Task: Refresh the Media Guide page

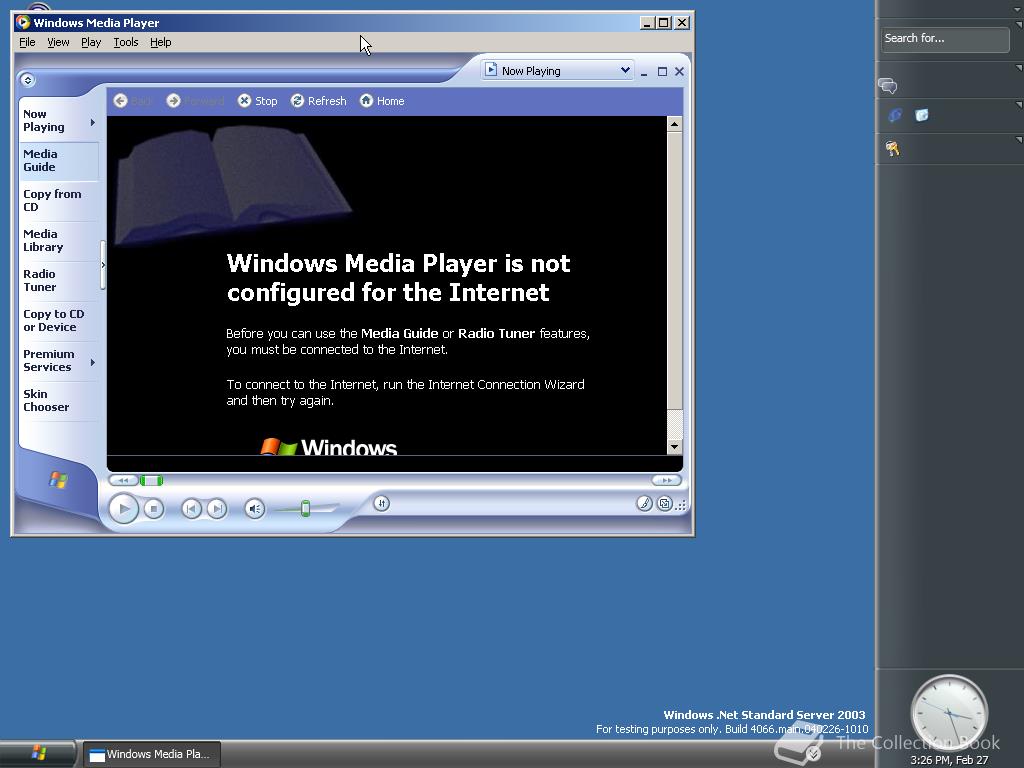Action: pyautogui.click(x=319, y=101)
